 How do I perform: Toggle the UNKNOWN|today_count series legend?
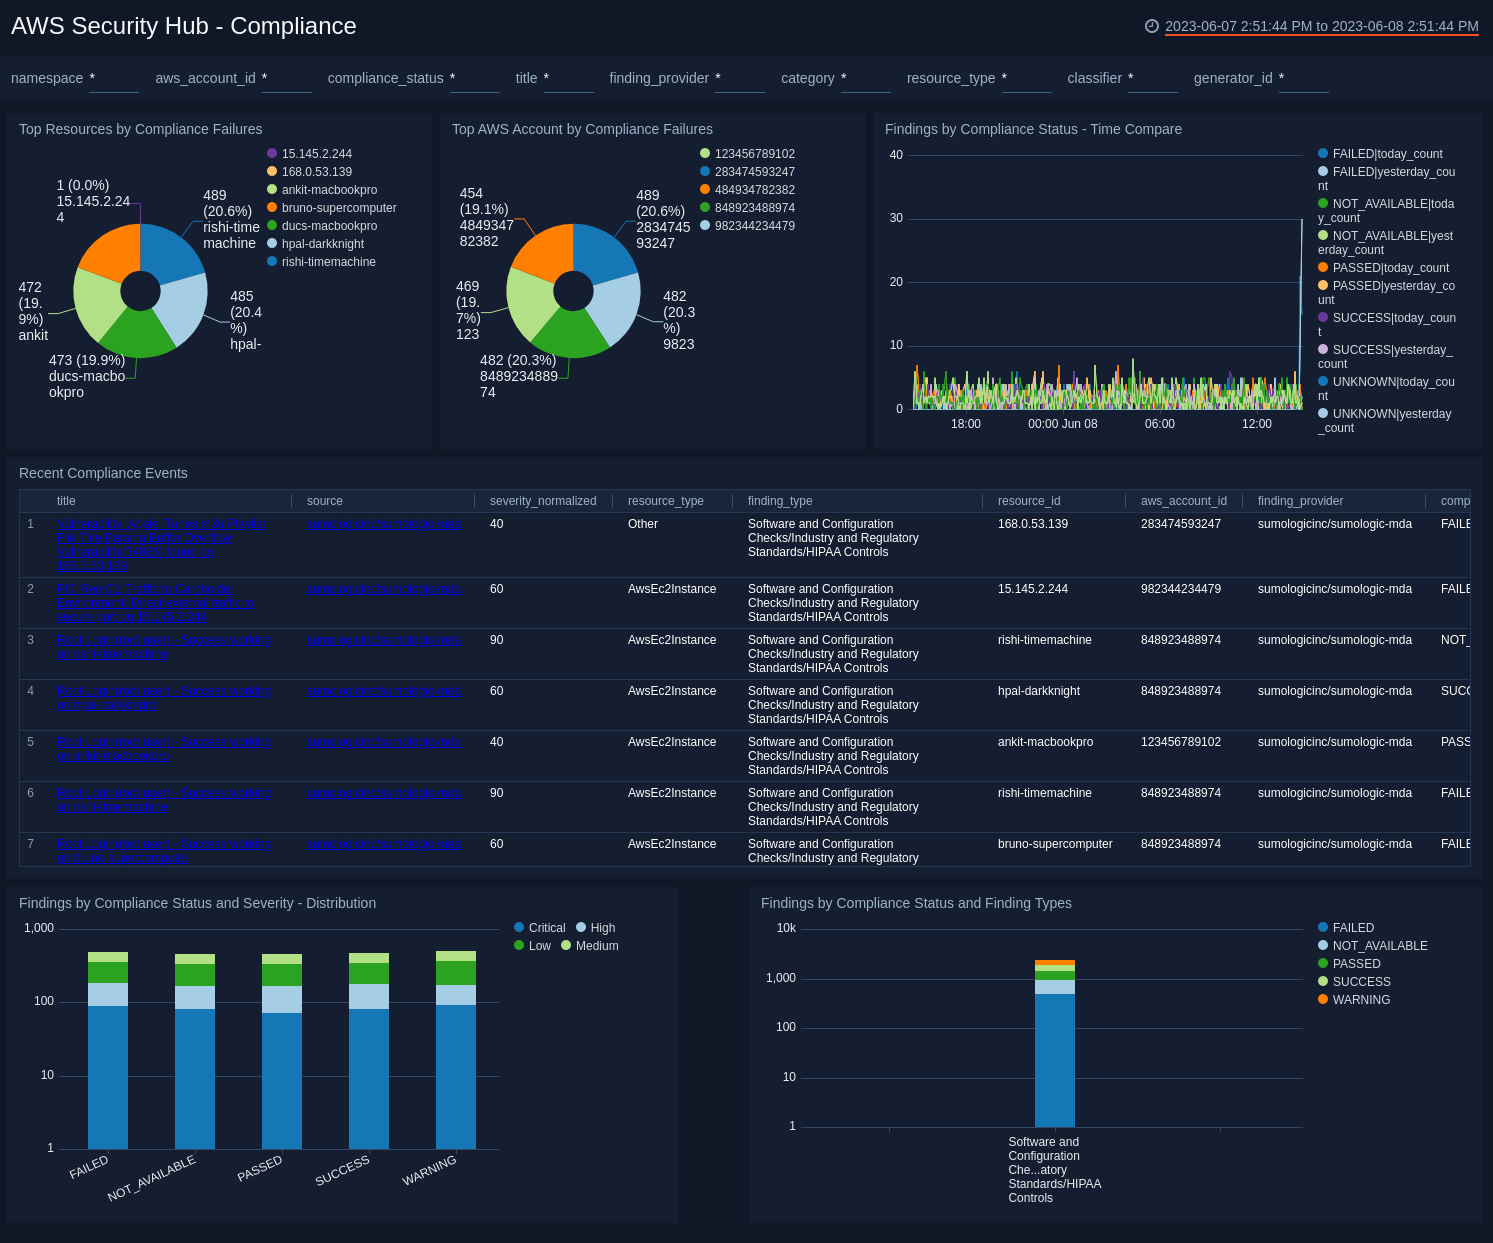tap(1386, 389)
